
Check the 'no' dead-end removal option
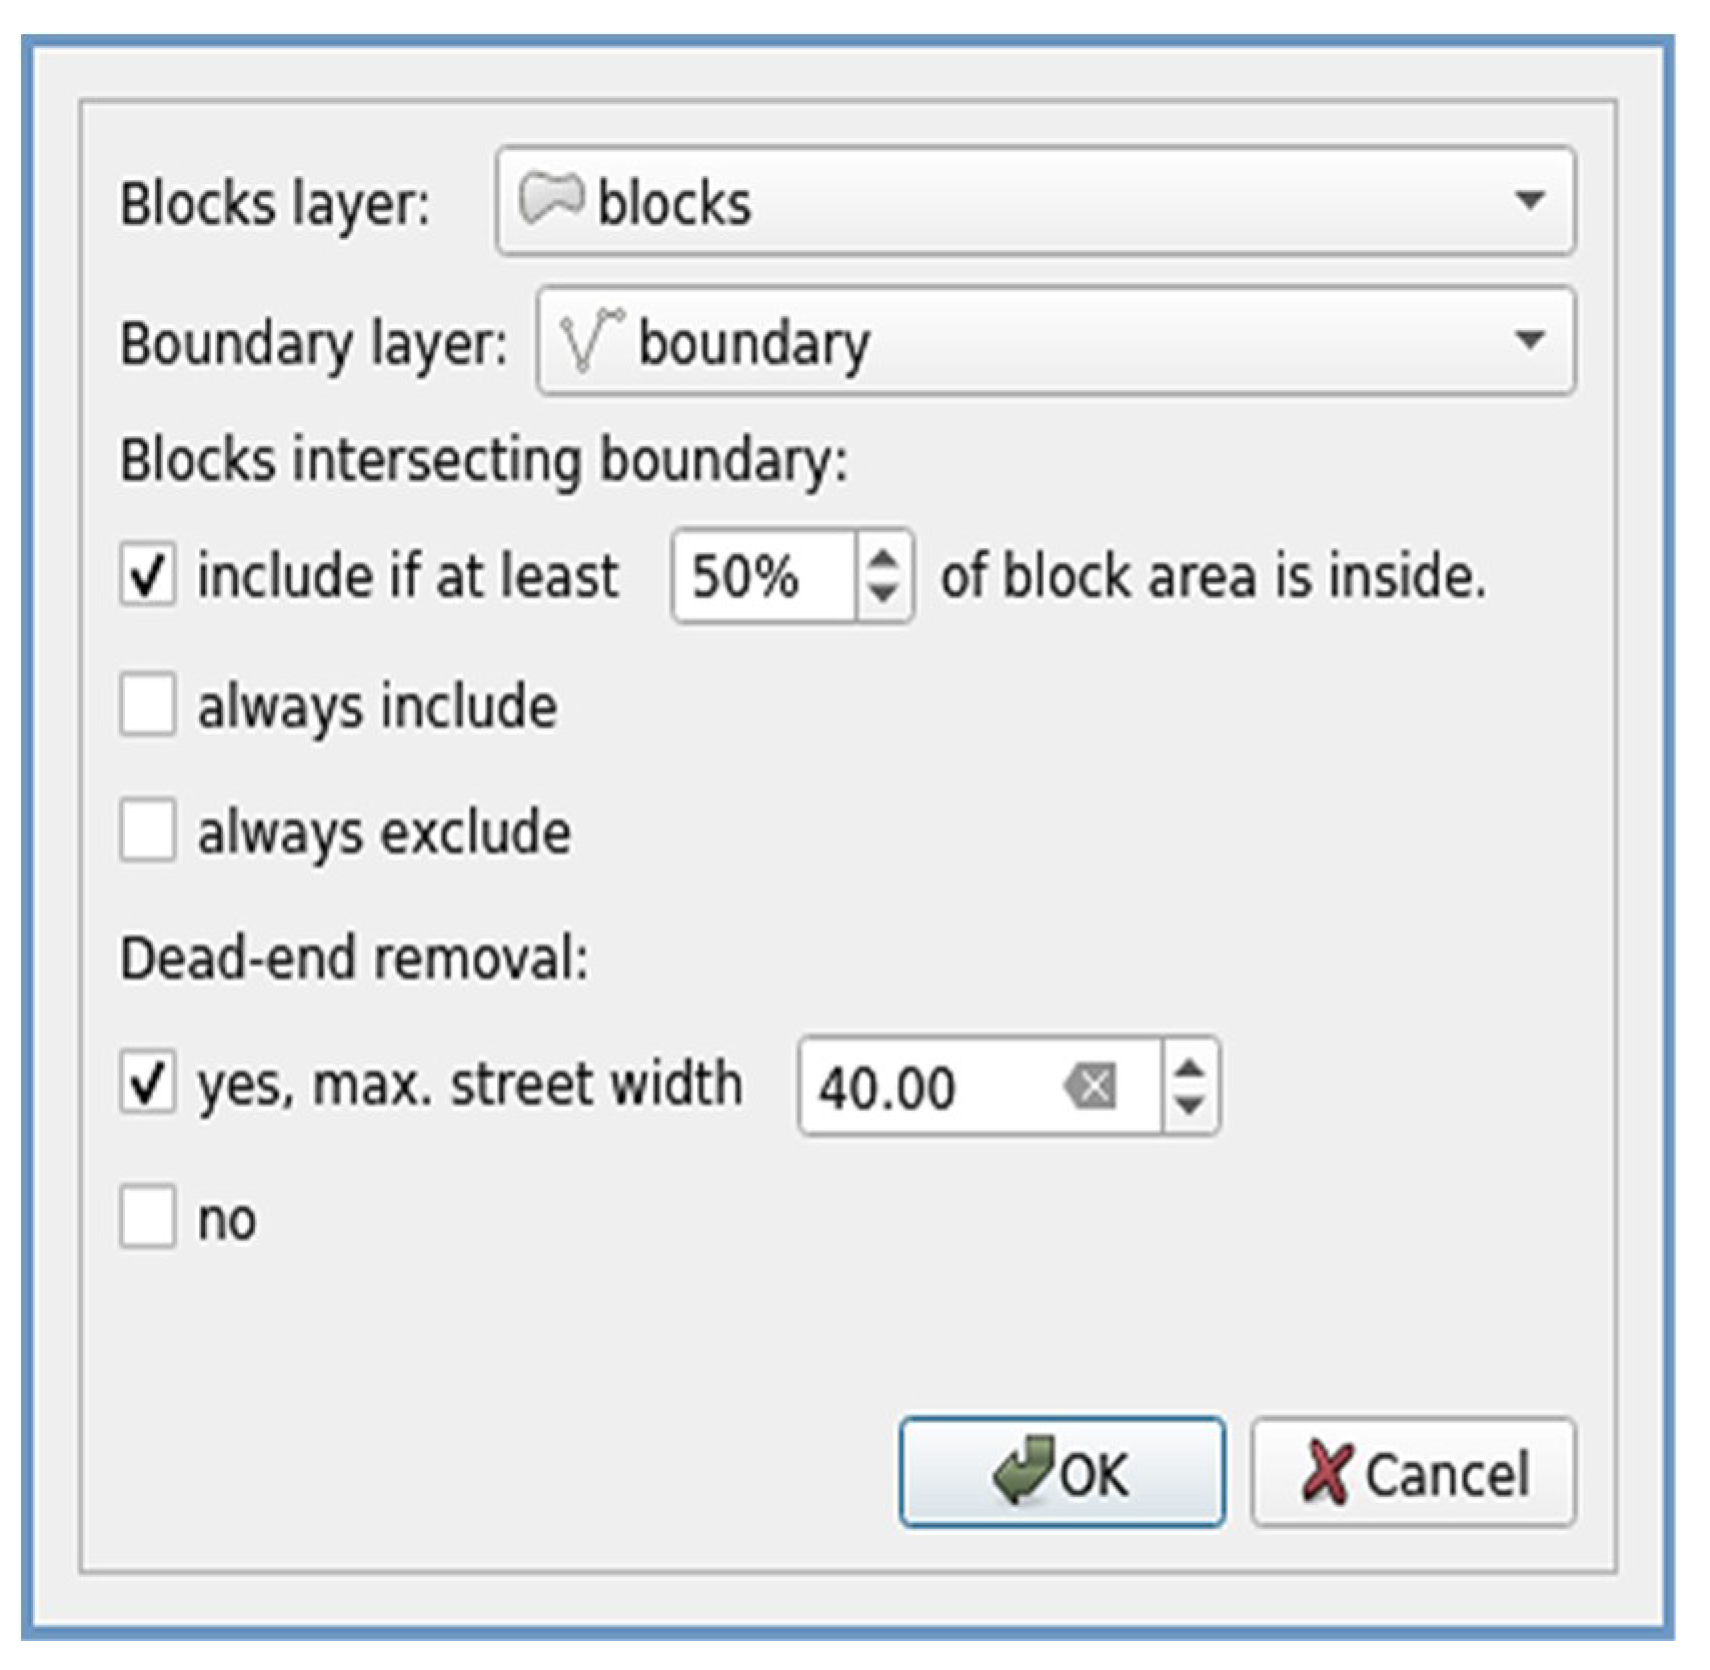[x=148, y=1217]
